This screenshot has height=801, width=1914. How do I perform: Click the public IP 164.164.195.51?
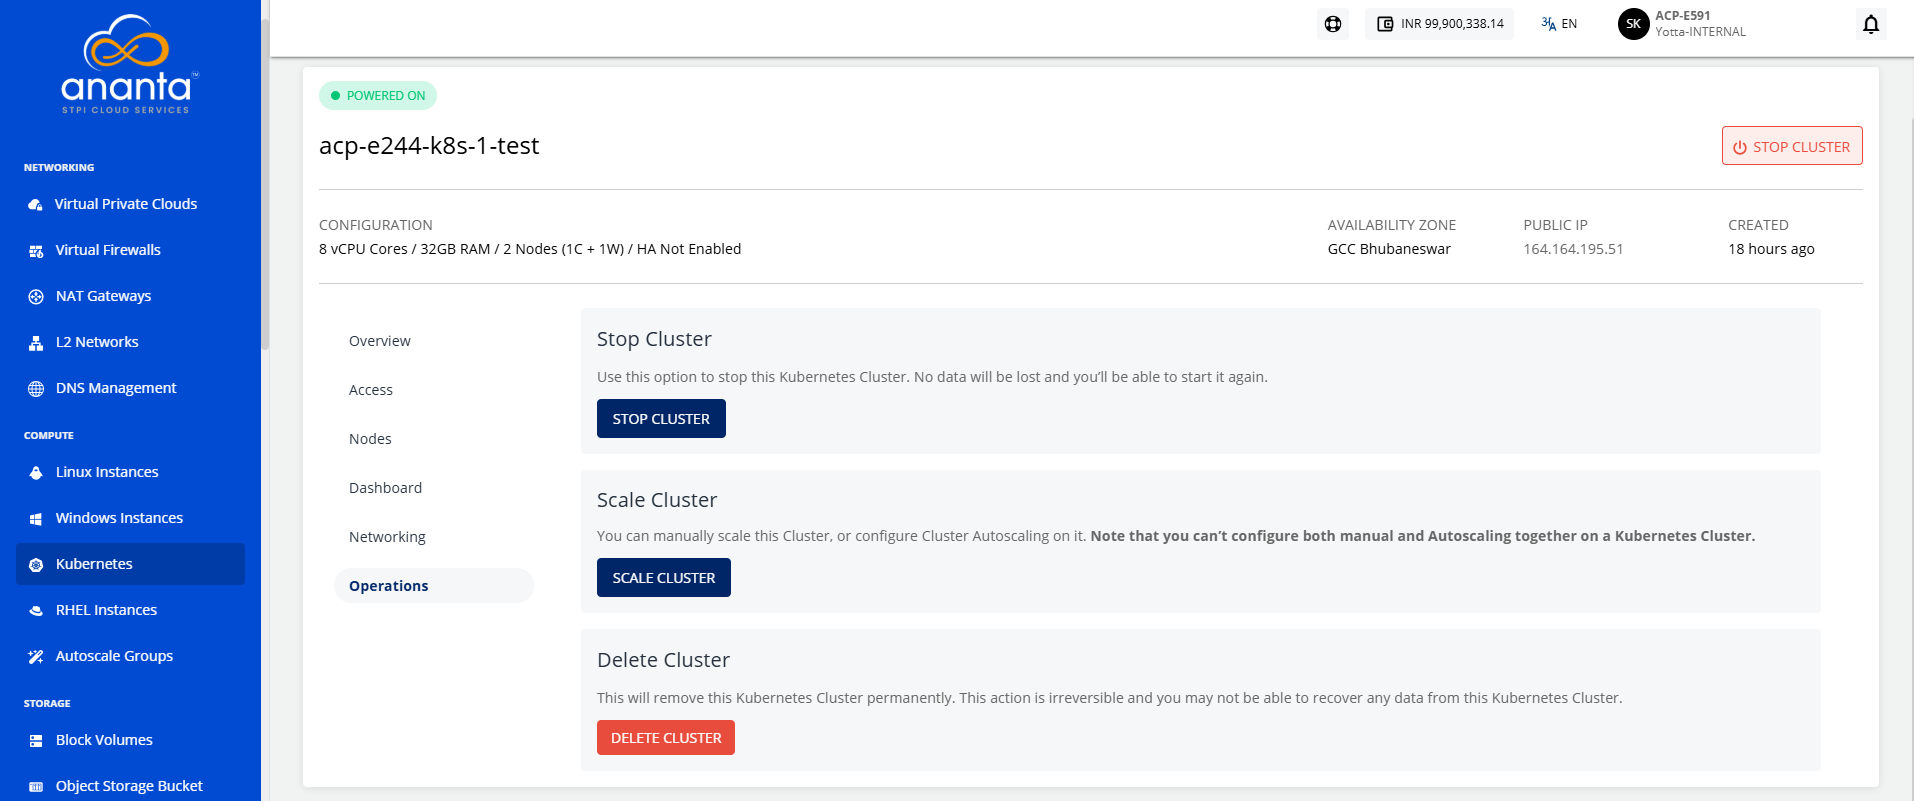[x=1573, y=249]
